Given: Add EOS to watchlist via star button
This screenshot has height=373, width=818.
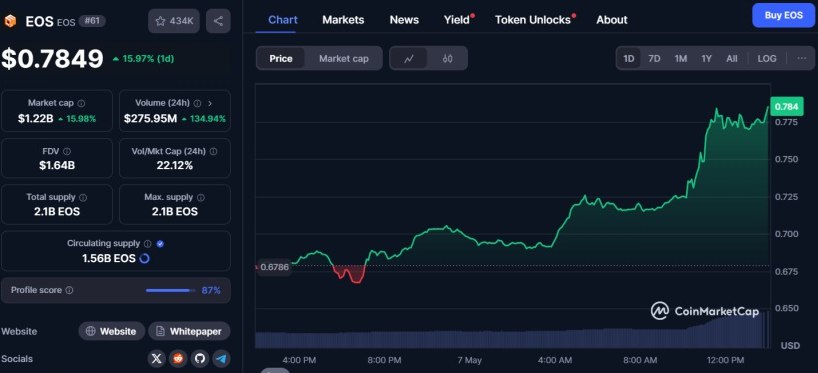Looking at the screenshot, I should coord(174,21).
